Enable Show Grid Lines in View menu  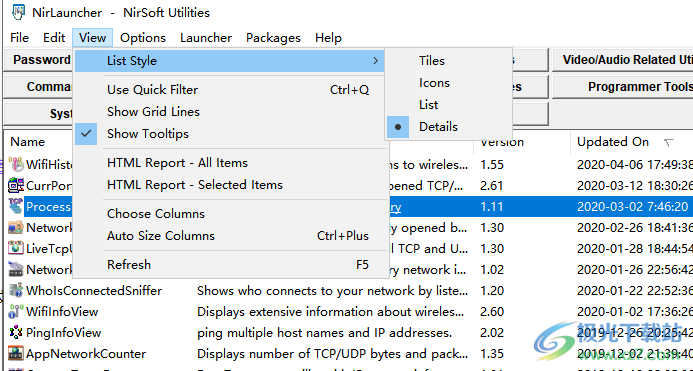tap(230, 111)
